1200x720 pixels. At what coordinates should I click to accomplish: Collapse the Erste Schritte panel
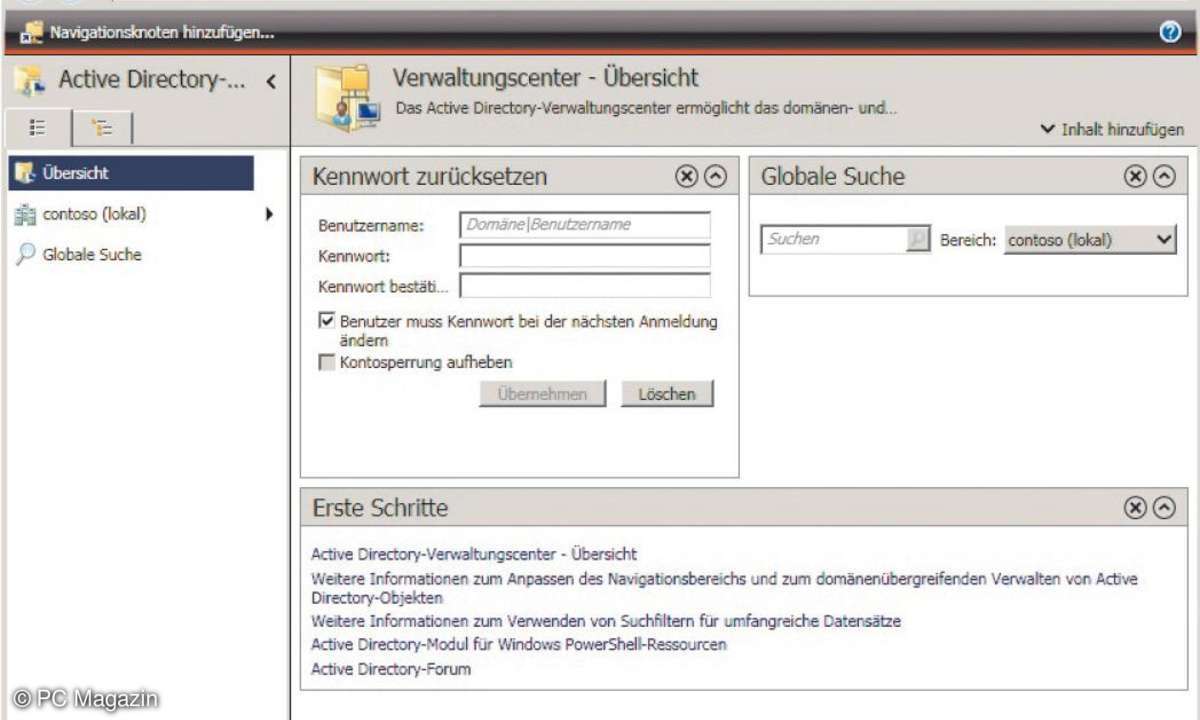[1164, 508]
